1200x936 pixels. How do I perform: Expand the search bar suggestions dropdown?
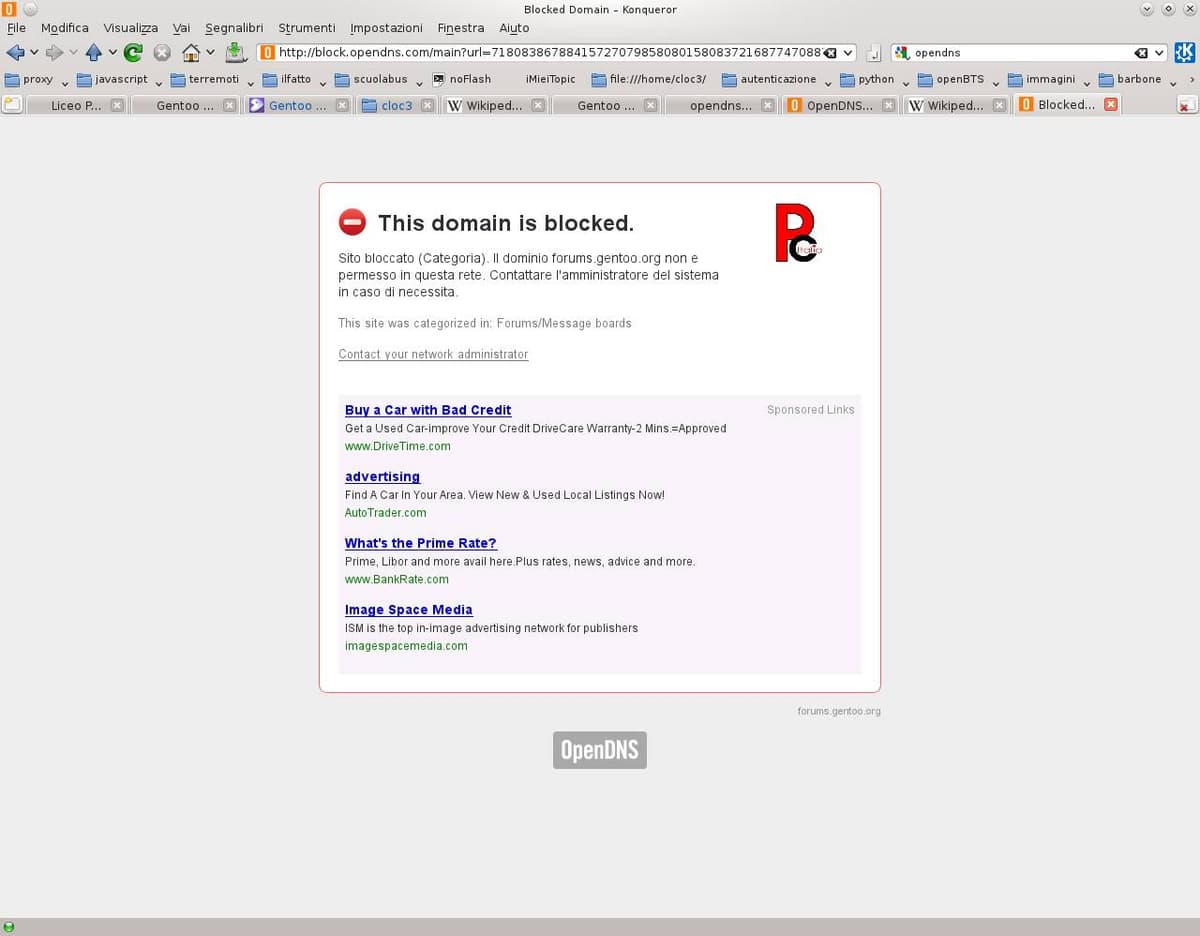(x=1160, y=53)
